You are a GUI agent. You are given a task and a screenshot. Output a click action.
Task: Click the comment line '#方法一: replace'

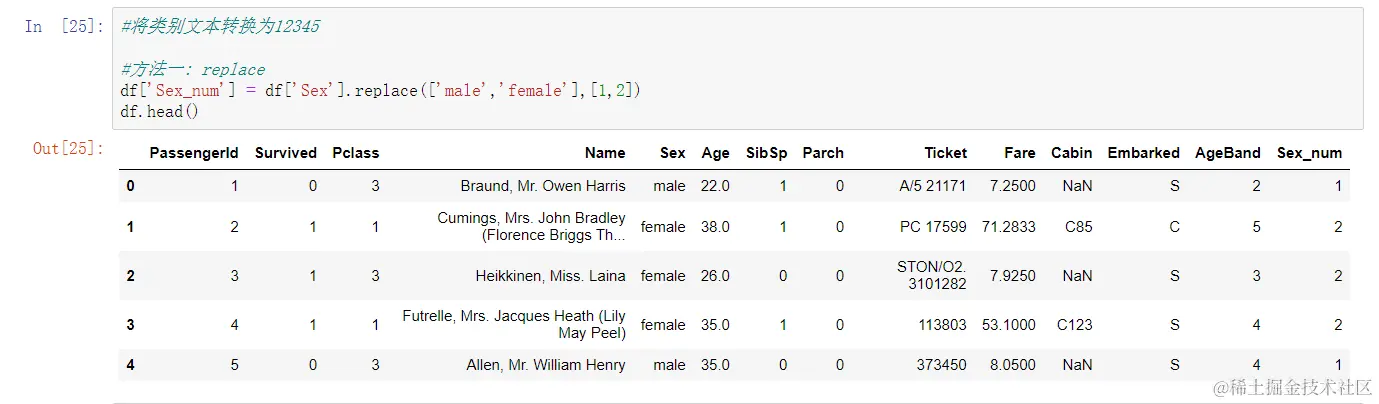(x=193, y=70)
